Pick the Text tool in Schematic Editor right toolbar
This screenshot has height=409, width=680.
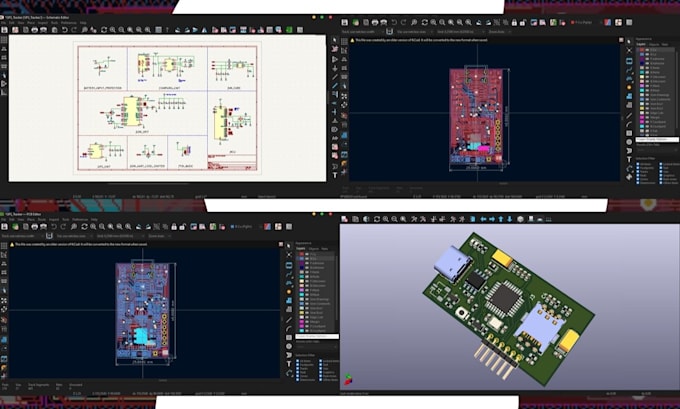(x=335, y=175)
